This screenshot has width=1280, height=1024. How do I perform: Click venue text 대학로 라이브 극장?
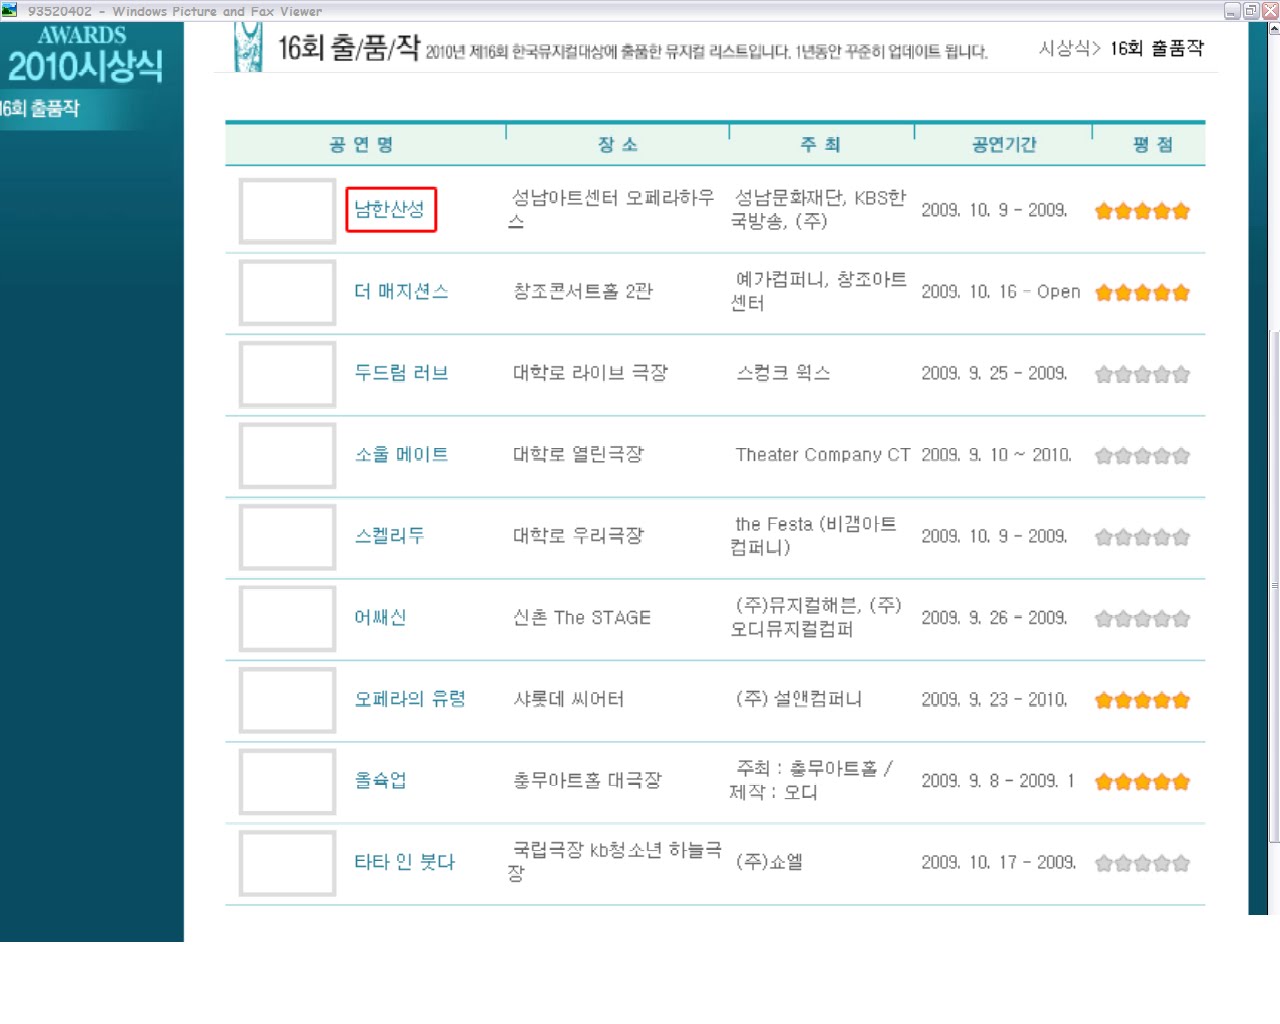pyautogui.click(x=590, y=373)
